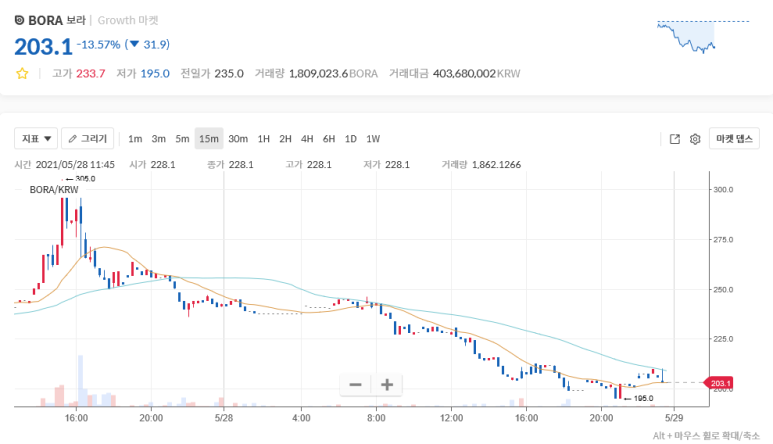Zoom in chart with plus button

click(387, 384)
